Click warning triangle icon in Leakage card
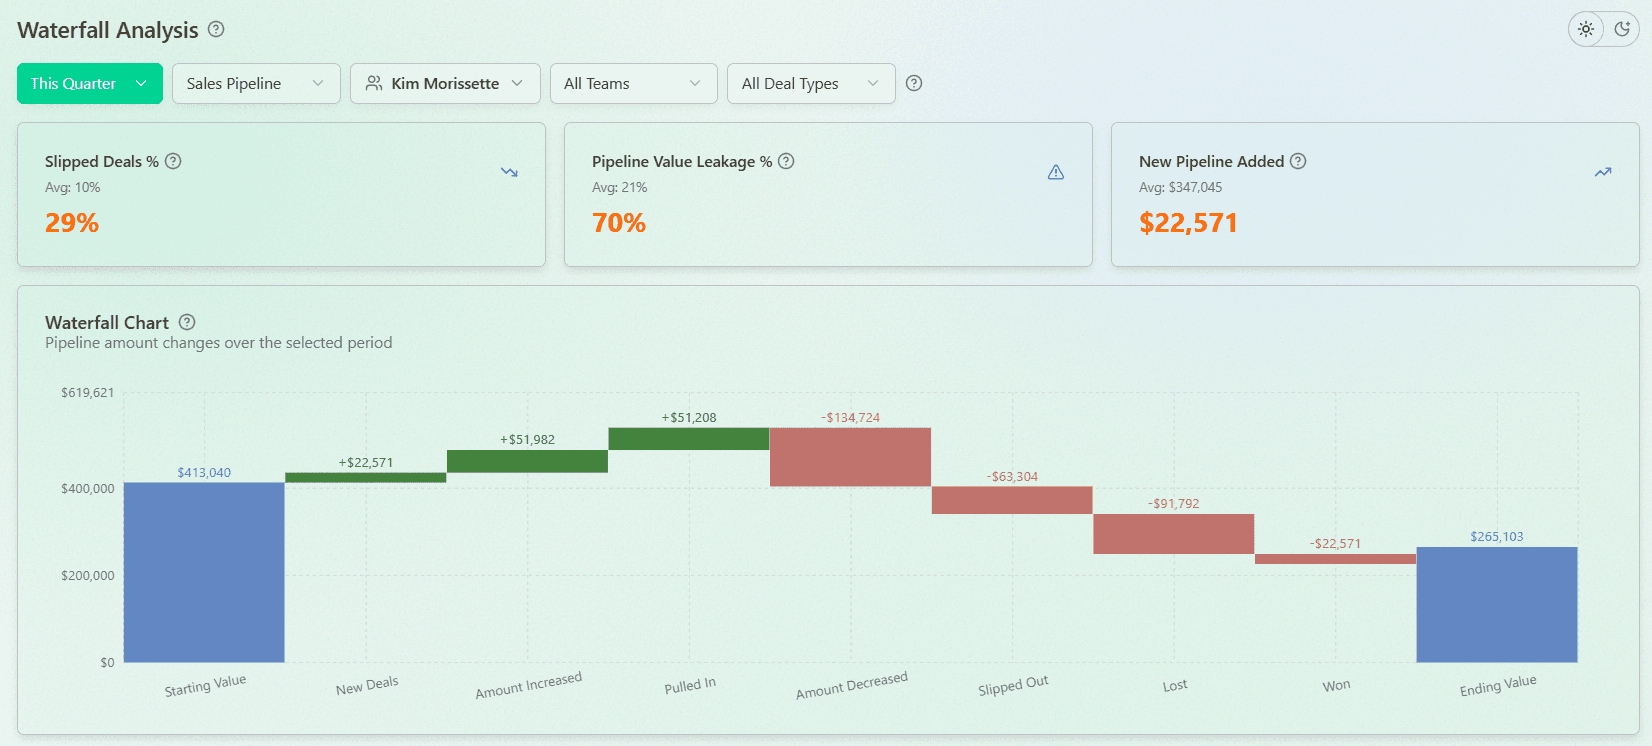Image resolution: width=1652 pixels, height=746 pixels. point(1056,172)
